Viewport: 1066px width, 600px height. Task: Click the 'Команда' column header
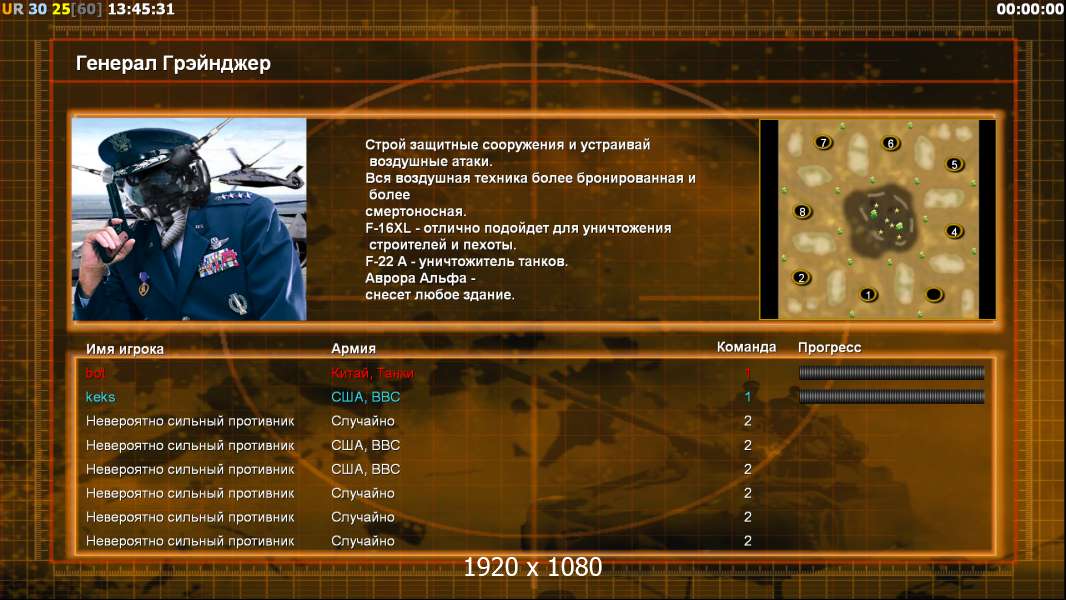coord(746,347)
